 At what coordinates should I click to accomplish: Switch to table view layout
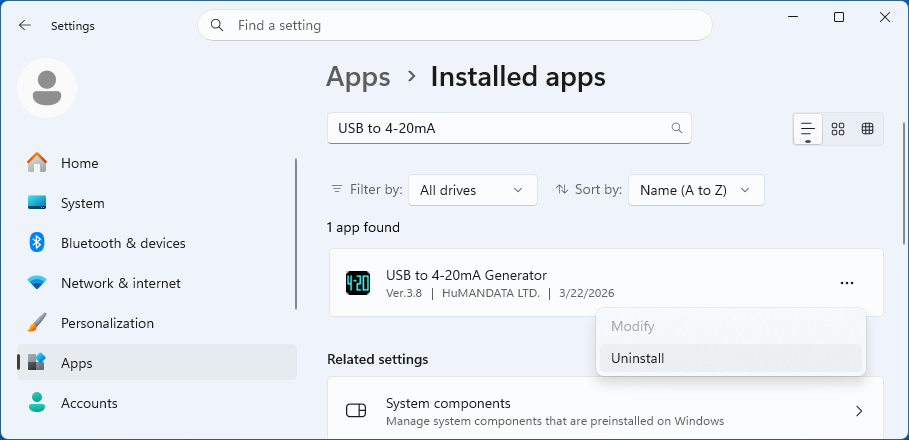(x=867, y=129)
